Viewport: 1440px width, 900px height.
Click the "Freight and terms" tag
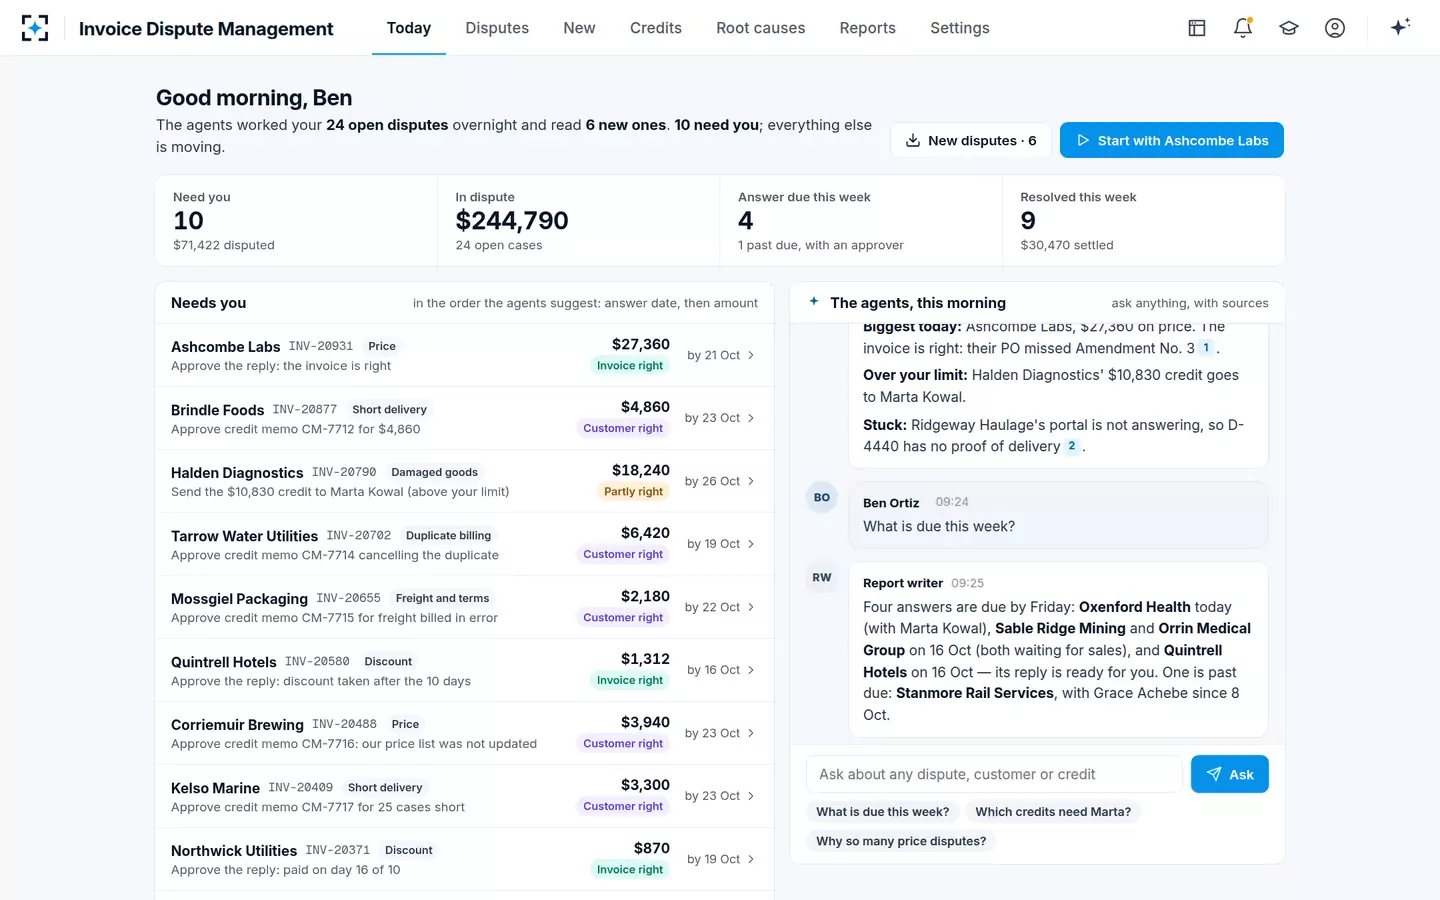[x=442, y=599]
